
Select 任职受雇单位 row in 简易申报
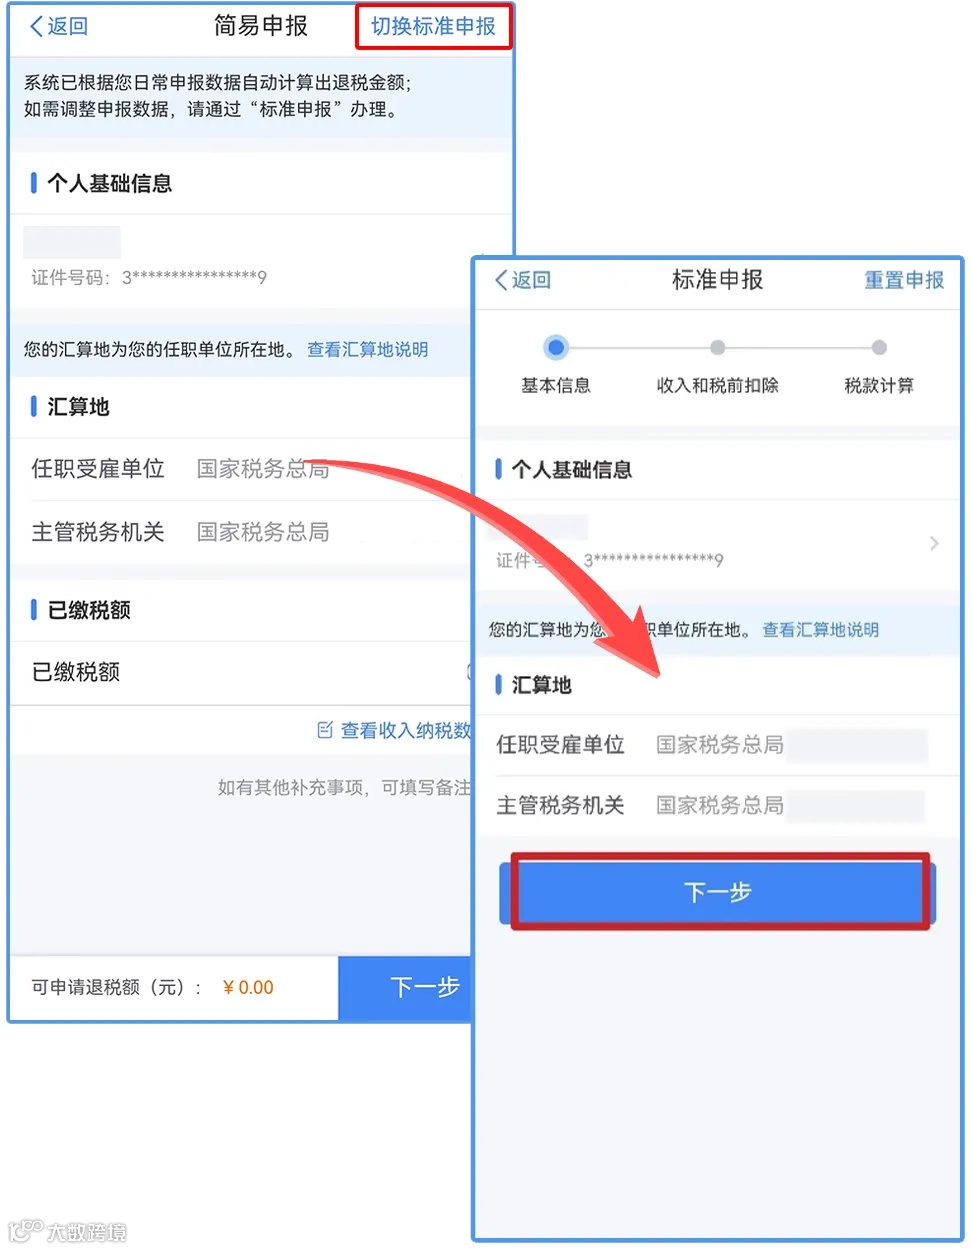point(240,469)
